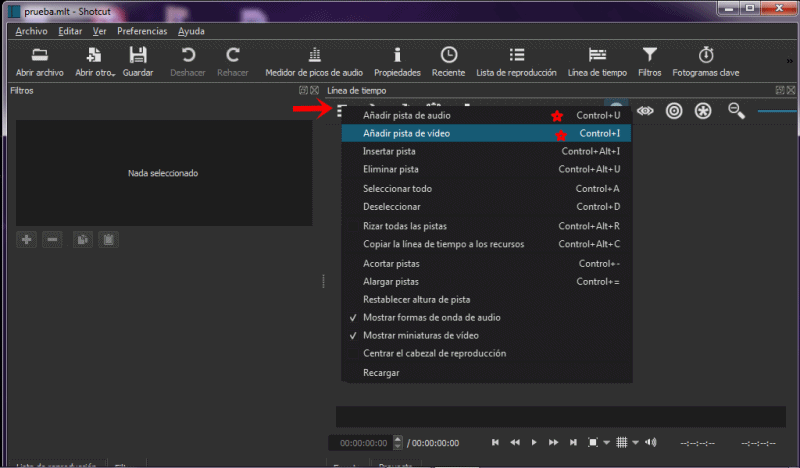Image resolution: width=800 pixels, height=468 pixels.
Task: Choose Acortar pistas menu entry
Action: pyautogui.click(x=487, y=263)
